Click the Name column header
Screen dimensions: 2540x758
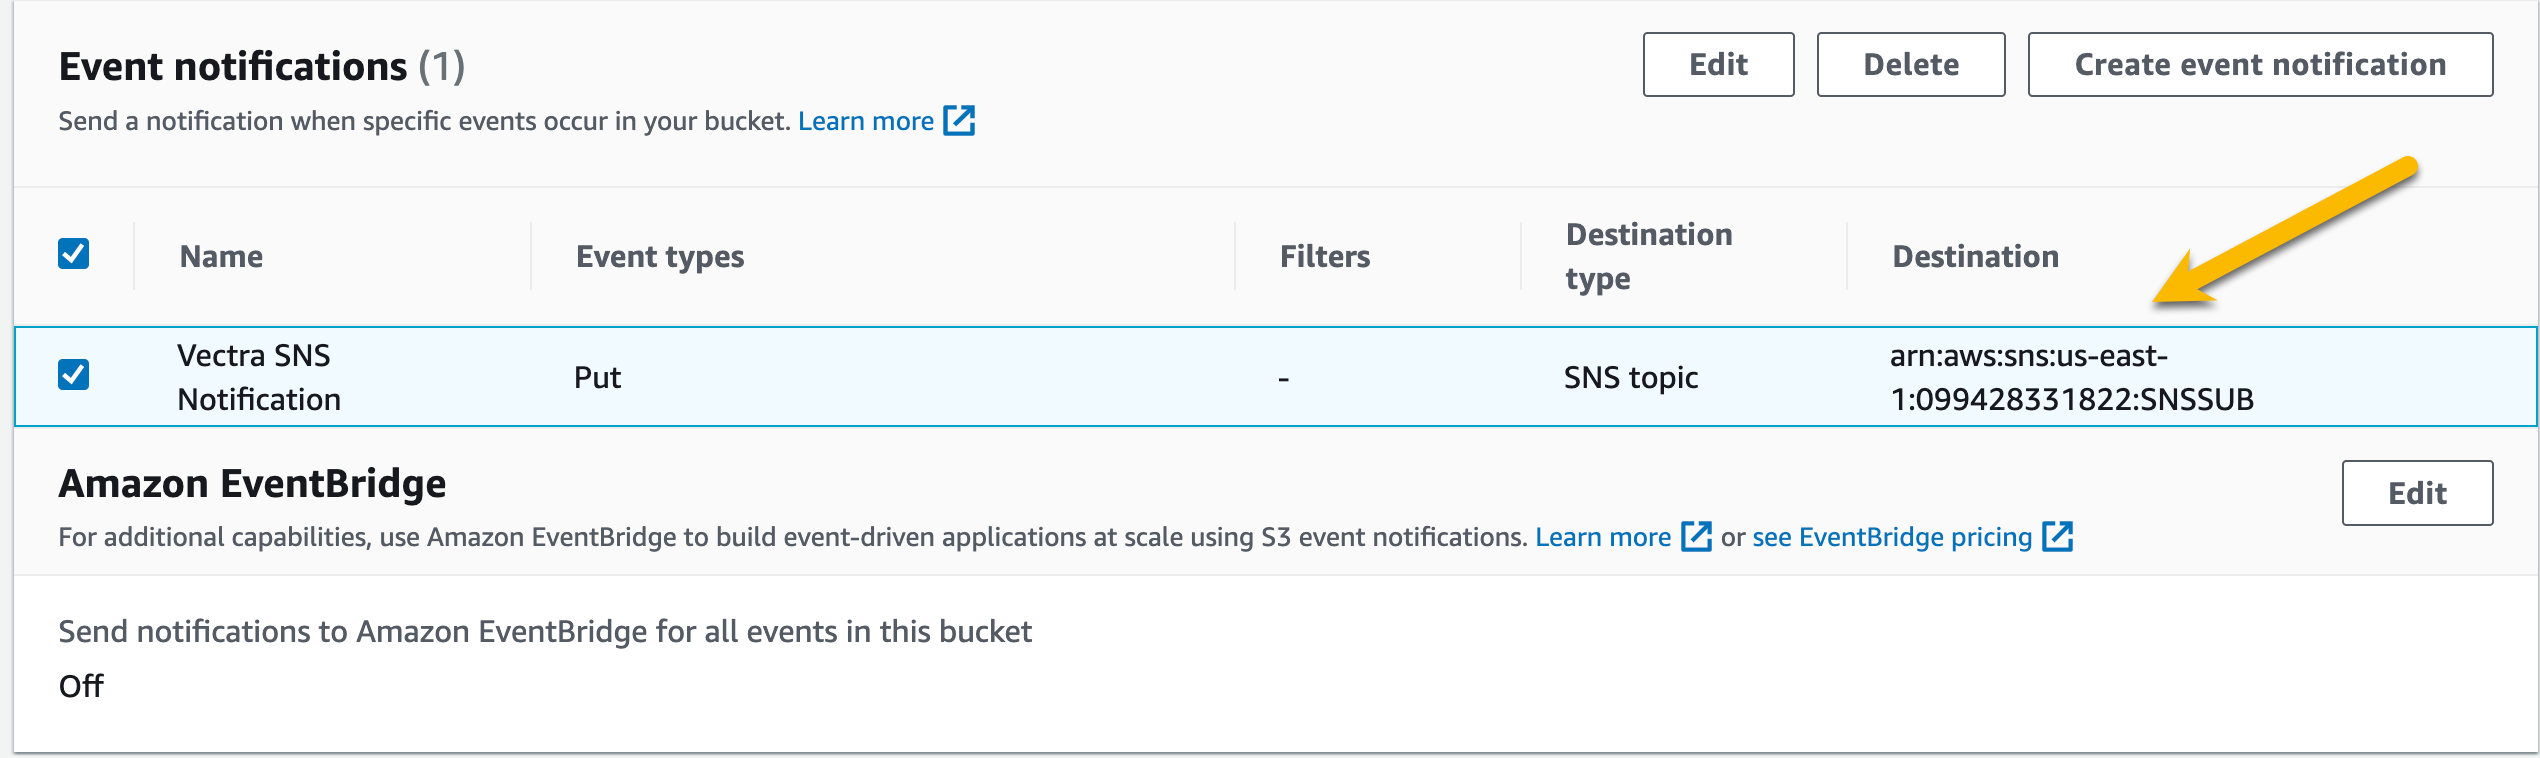(x=221, y=257)
